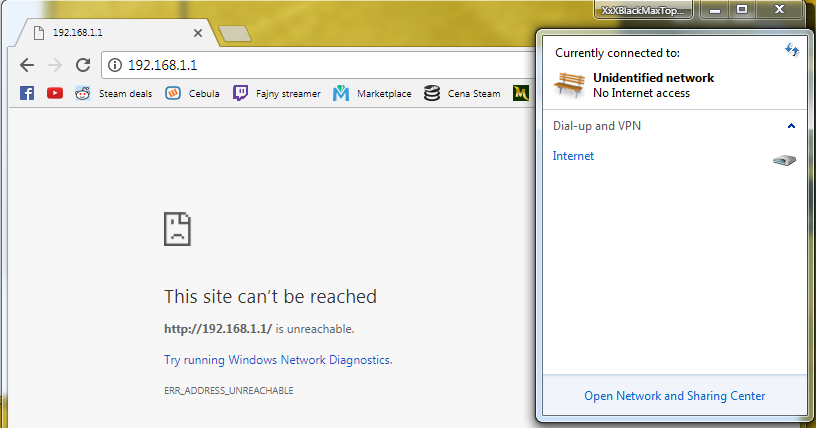Click the modem icon beside Internet connection
The height and width of the screenshot is (428, 816).
click(784, 159)
